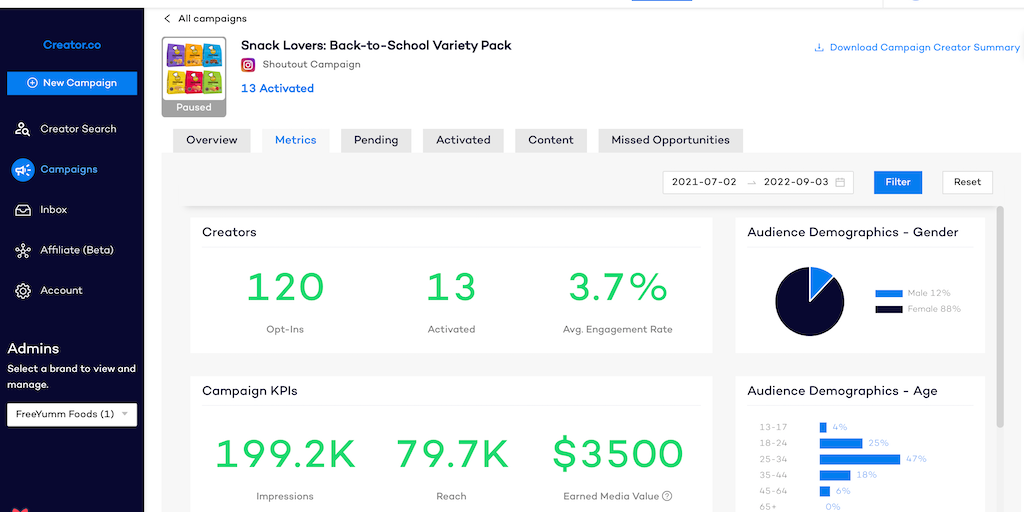Click the back arrow beside All campaigns
1024x512 pixels.
tap(167, 19)
